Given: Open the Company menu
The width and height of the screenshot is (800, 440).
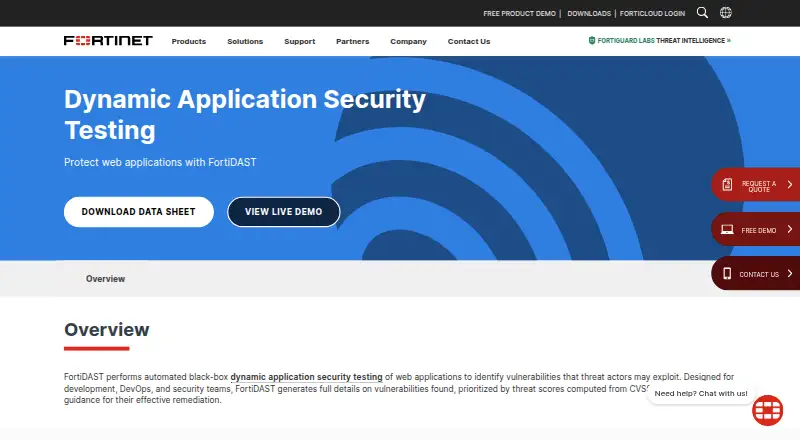Looking at the screenshot, I should point(408,41).
